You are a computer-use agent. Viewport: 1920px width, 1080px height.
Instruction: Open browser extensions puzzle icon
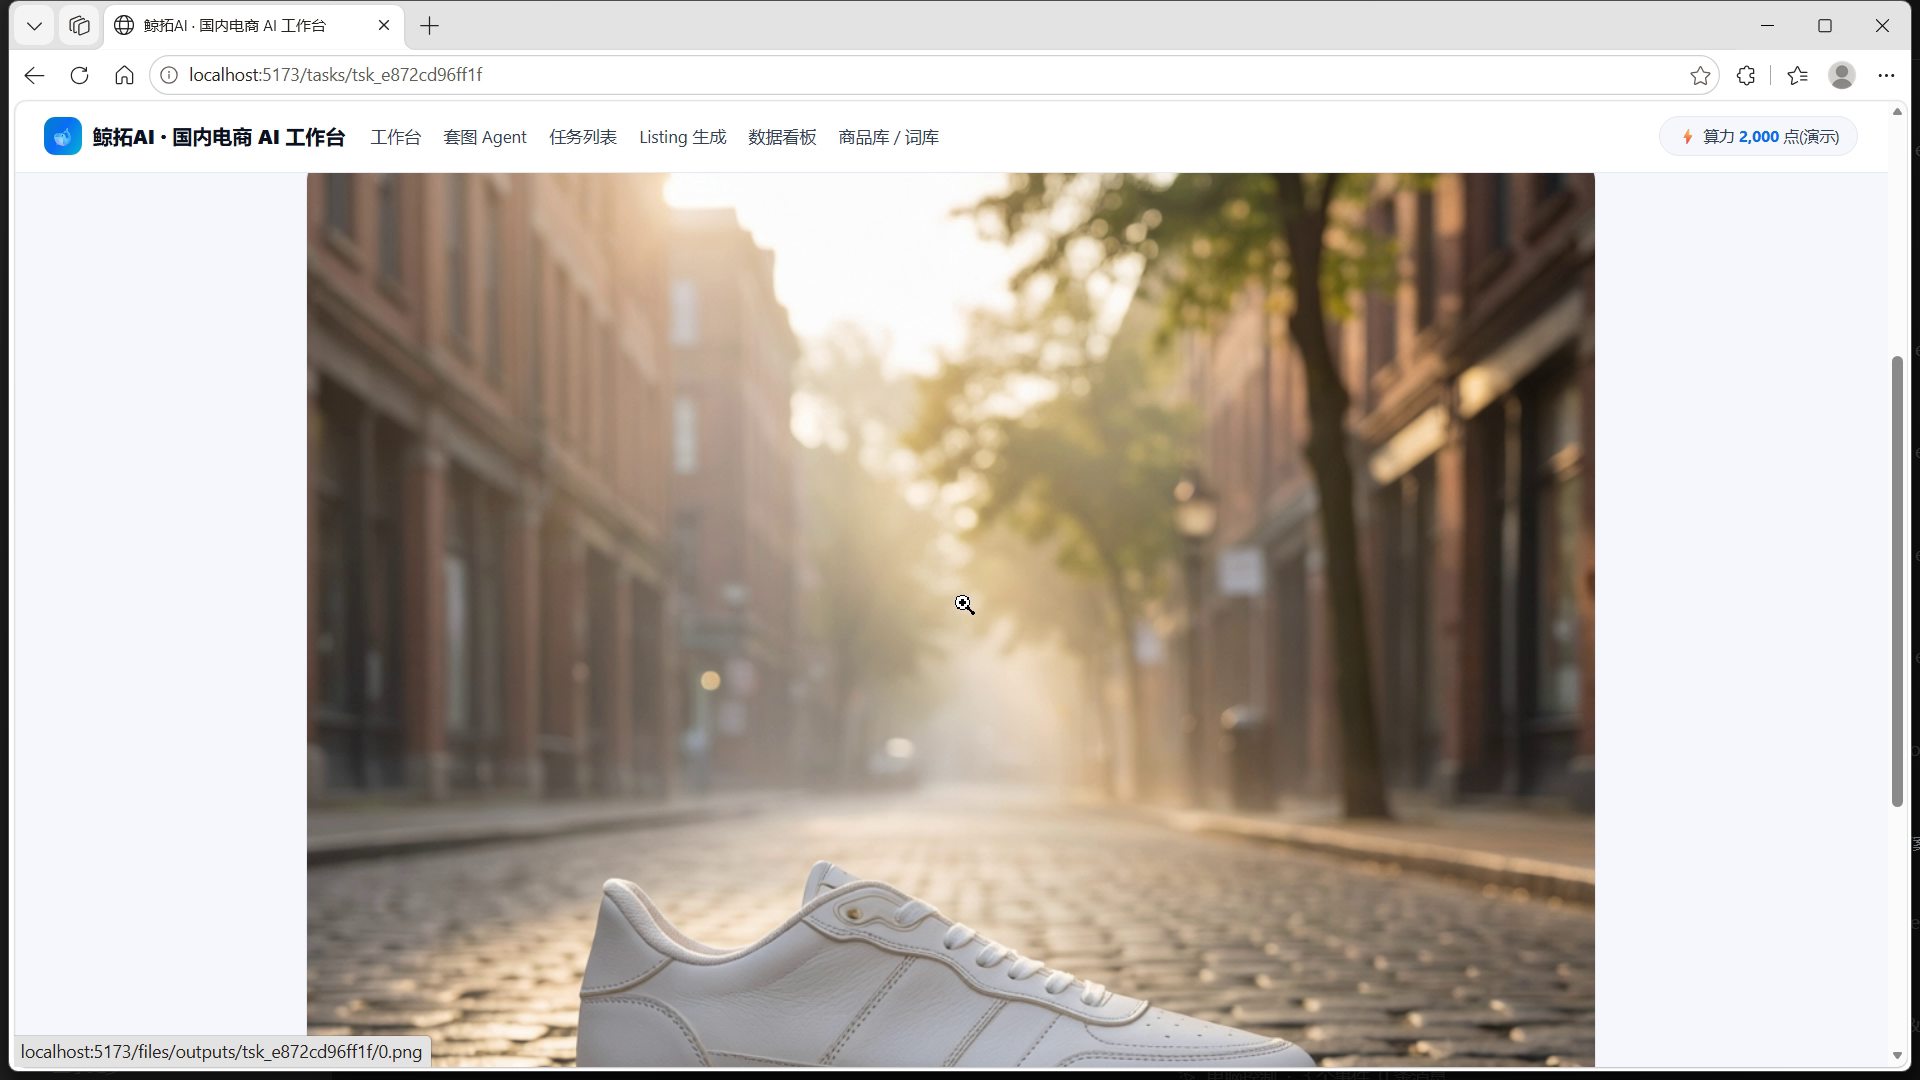pyautogui.click(x=1746, y=75)
